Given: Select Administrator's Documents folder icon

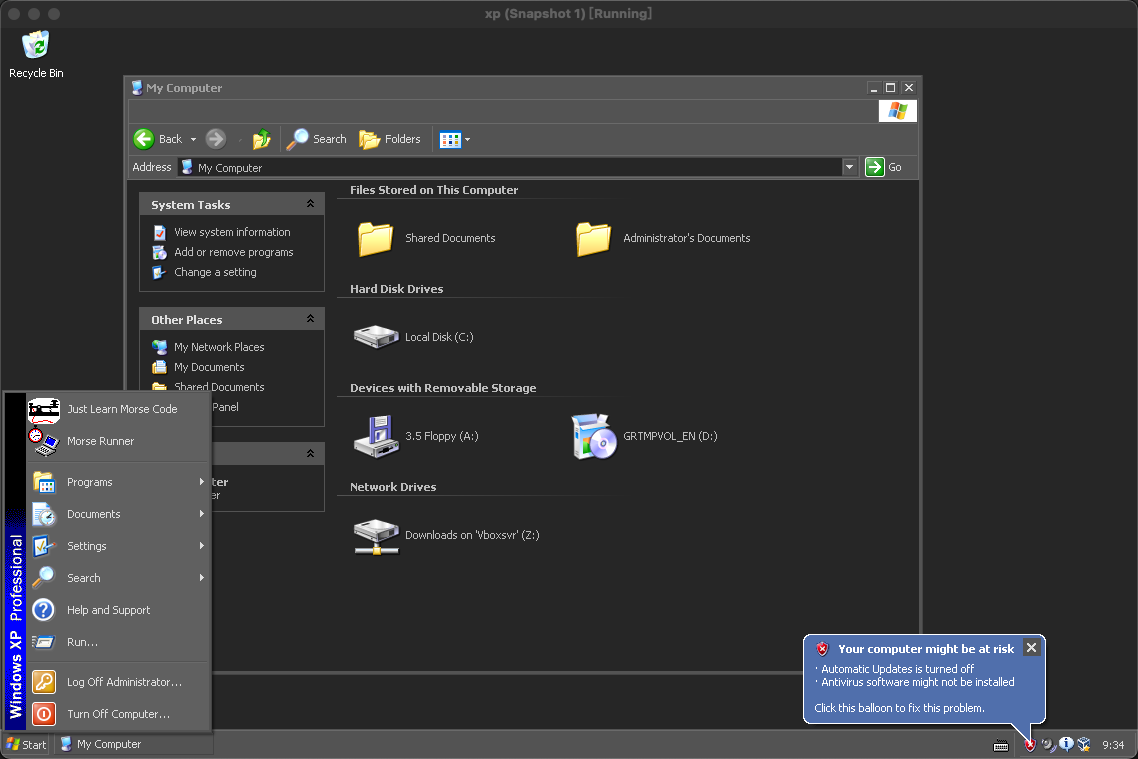Looking at the screenshot, I should pos(593,238).
